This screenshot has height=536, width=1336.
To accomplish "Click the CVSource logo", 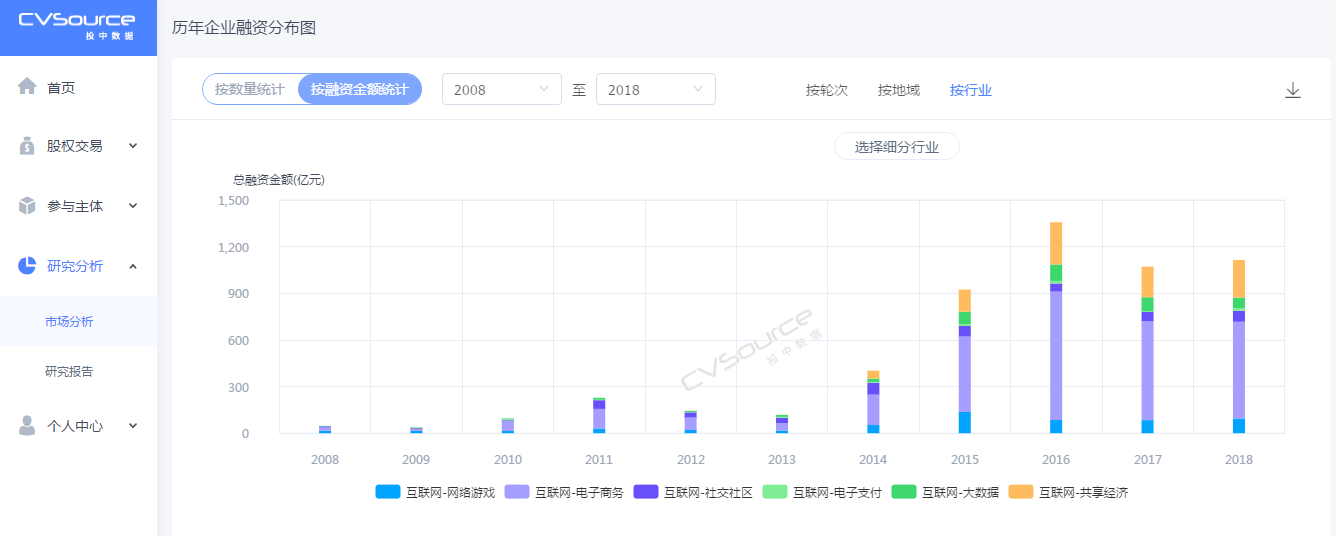I will 77,26.
